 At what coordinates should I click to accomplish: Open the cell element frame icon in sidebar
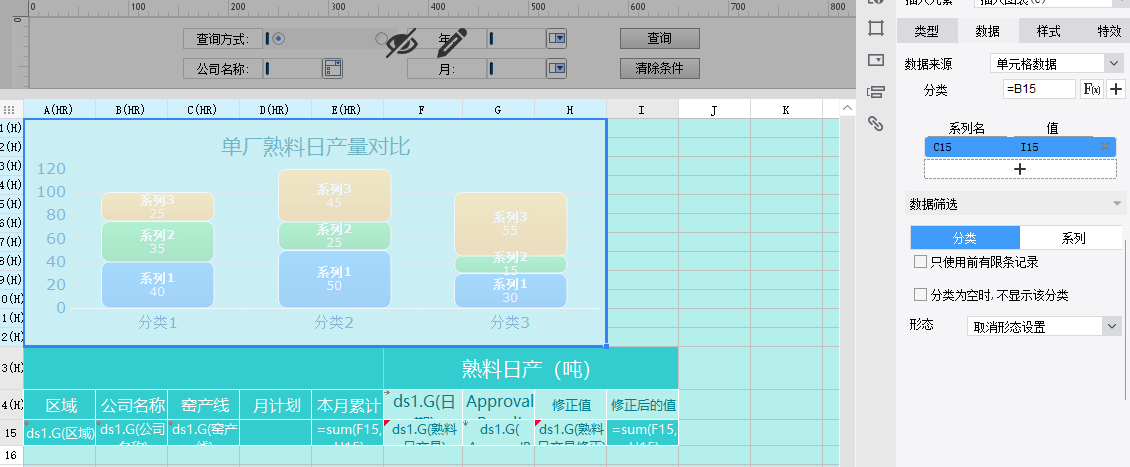click(876, 28)
